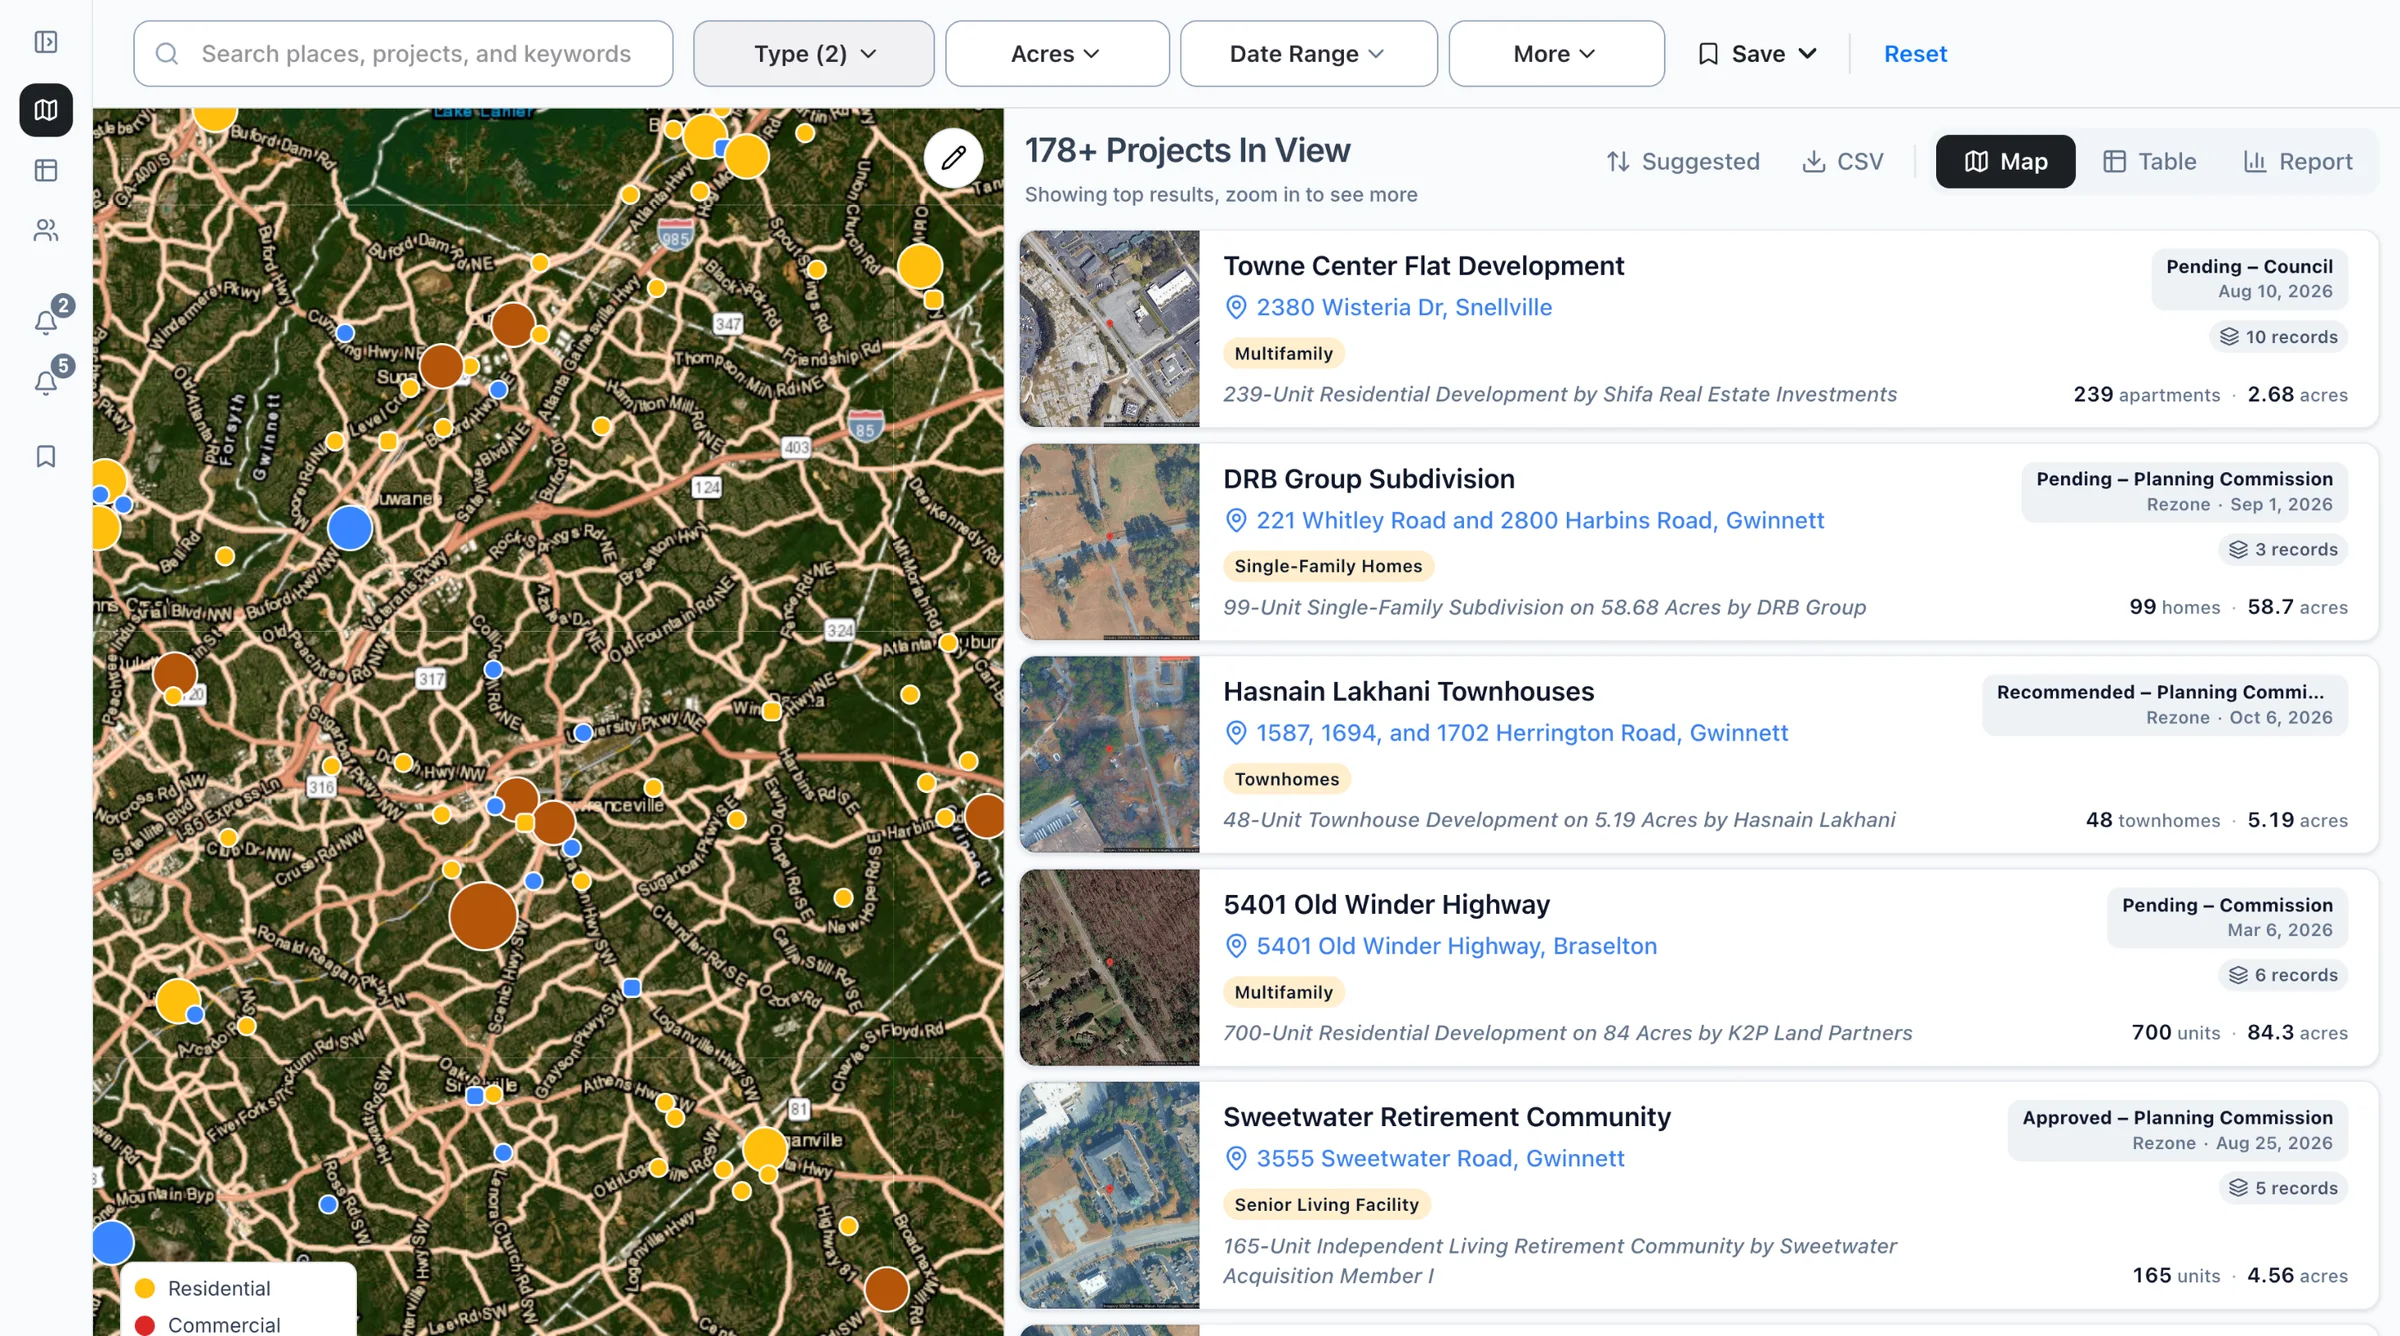This screenshot has width=2400, height=1336.
Task: Click Commercial red legend swatch
Action: click(x=145, y=1325)
